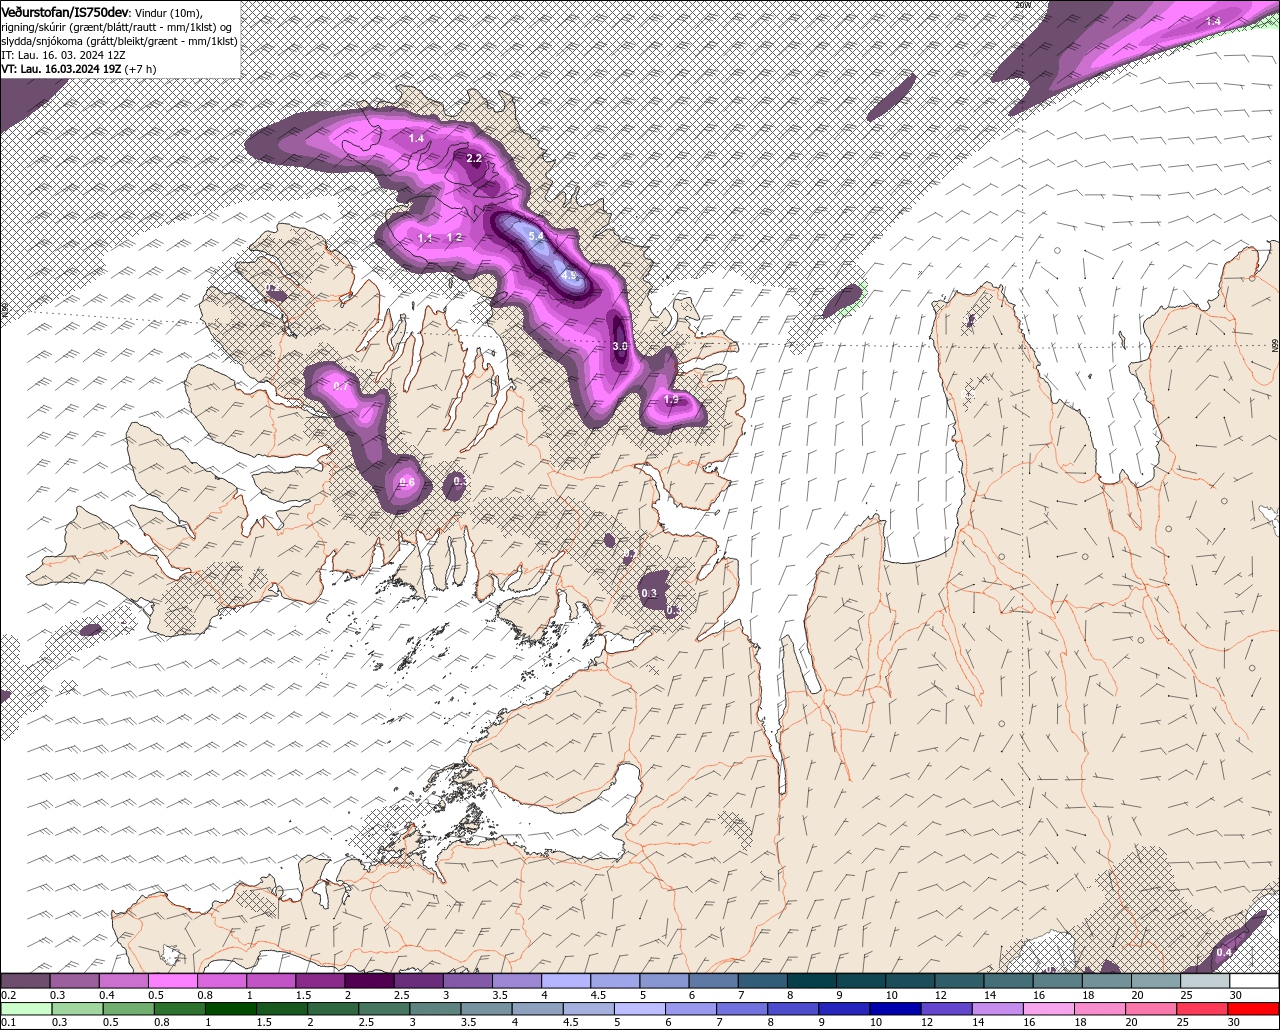This screenshot has height=1030, width=1280.
Task: Click the Veðurstofan/IS750dev title text
Action: point(65,11)
